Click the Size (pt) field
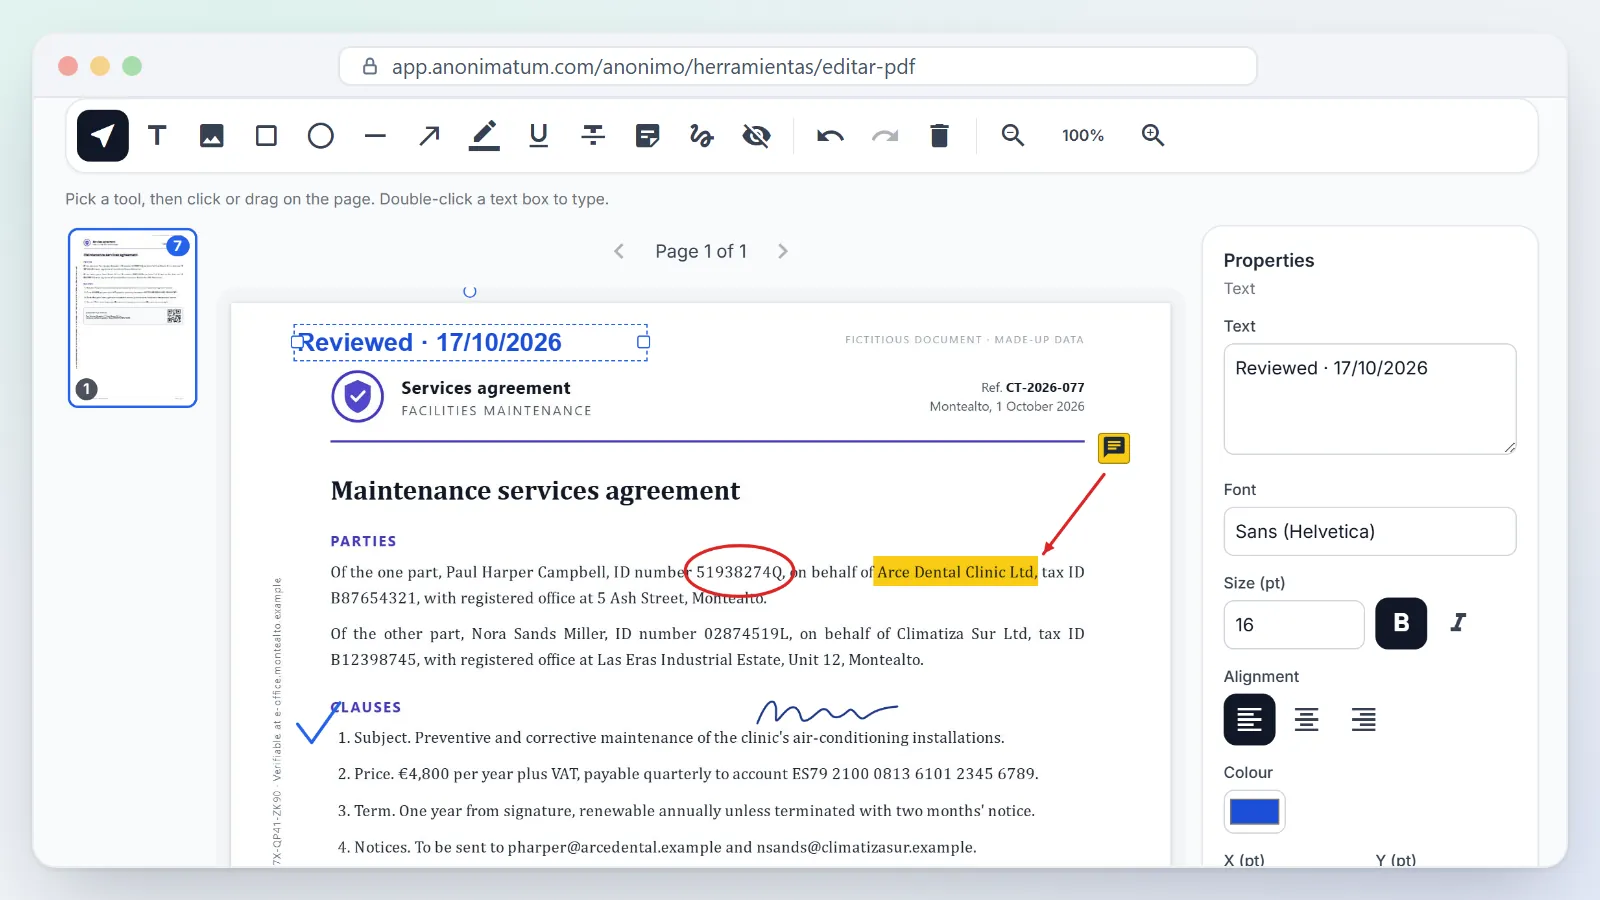 click(1294, 625)
